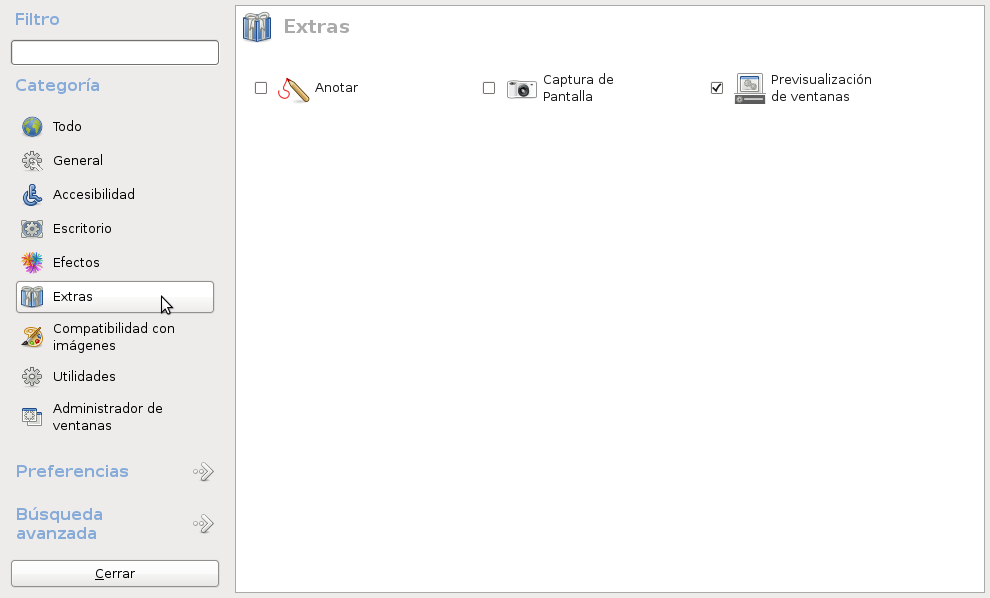990x598 pixels.
Task: Click the brush icon beside Compatibilidad con imágenes
Action: click(x=31, y=336)
